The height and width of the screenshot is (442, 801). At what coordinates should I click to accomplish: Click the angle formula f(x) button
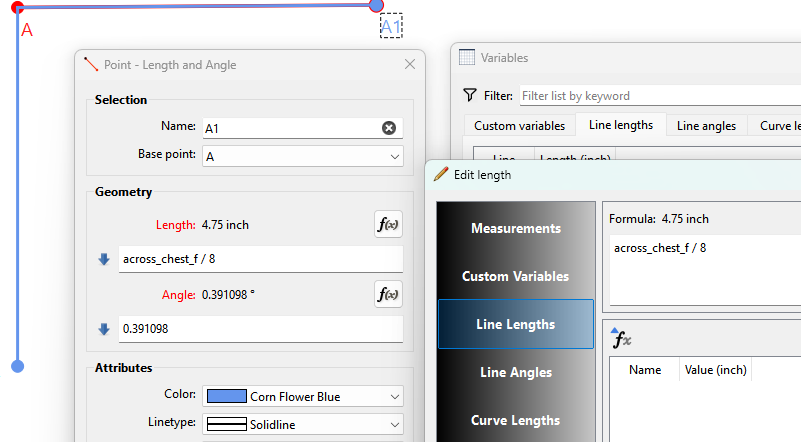tap(387, 294)
